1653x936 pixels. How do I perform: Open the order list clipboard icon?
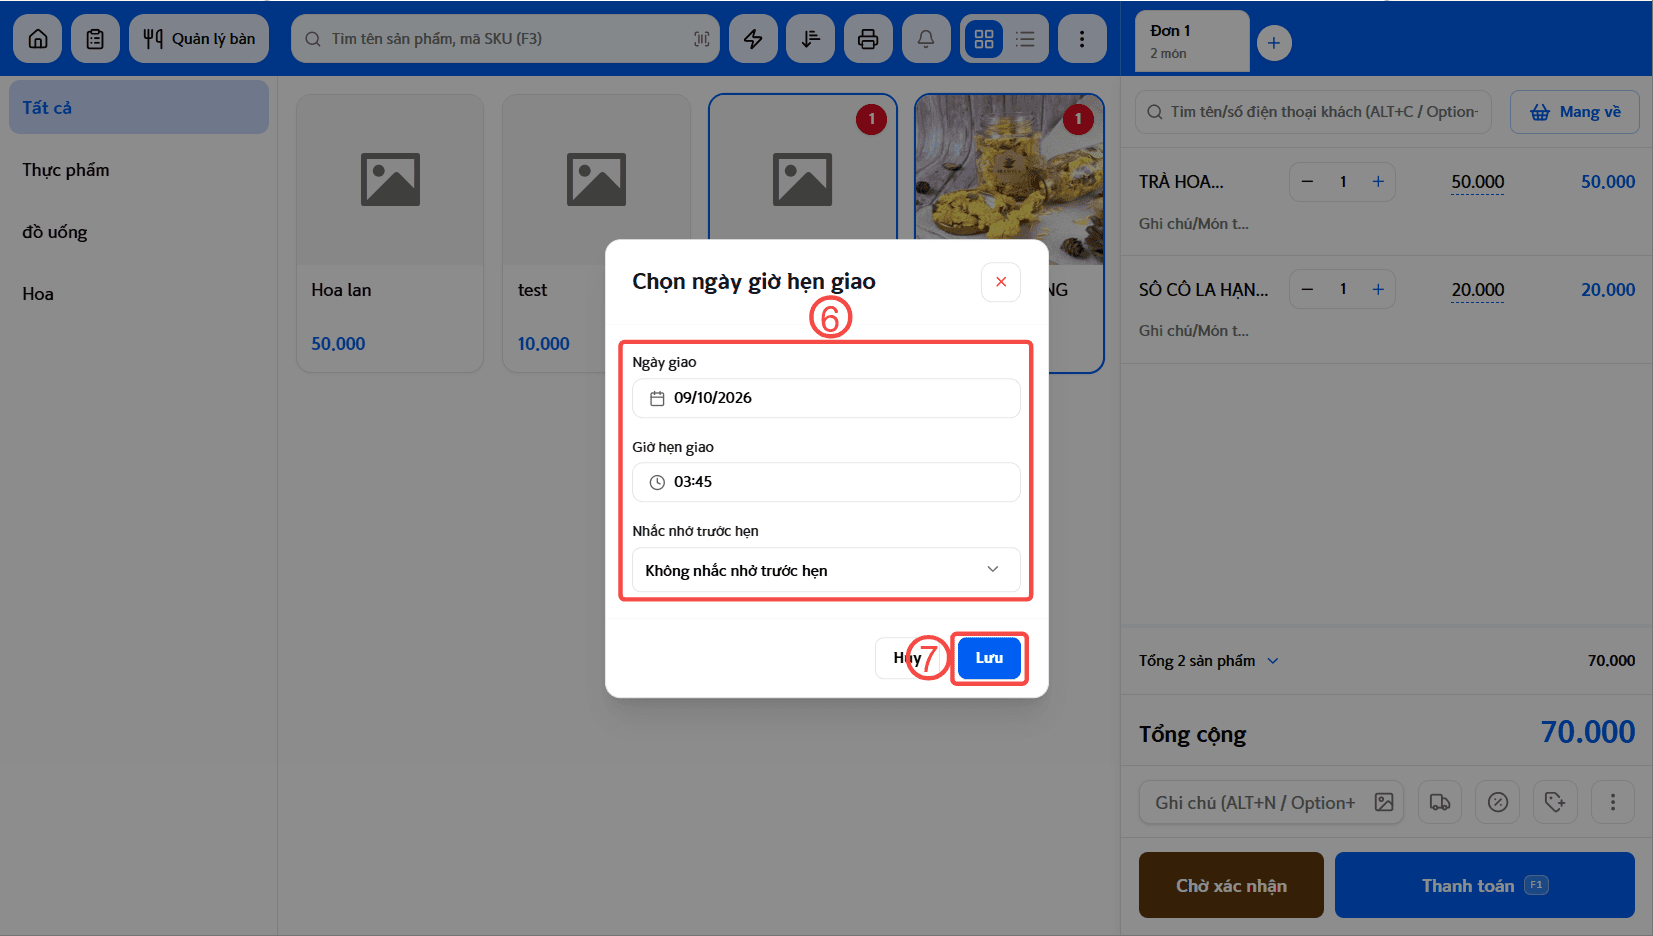click(95, 39)
